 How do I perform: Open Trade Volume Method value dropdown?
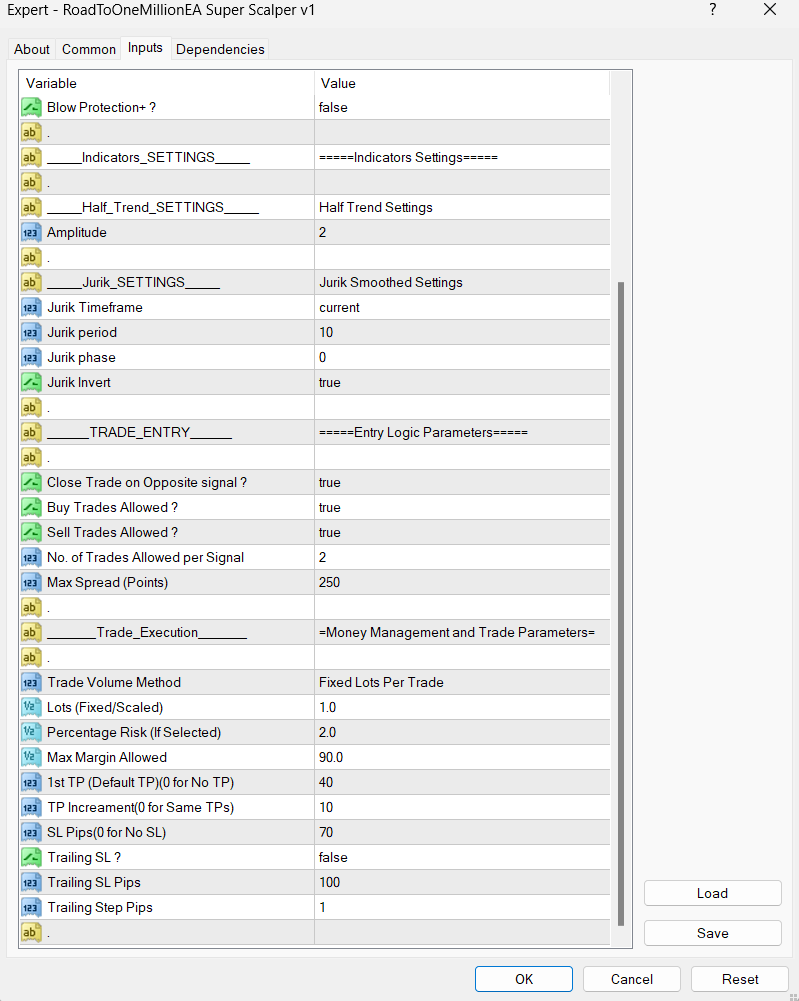[x=462, y=682]
